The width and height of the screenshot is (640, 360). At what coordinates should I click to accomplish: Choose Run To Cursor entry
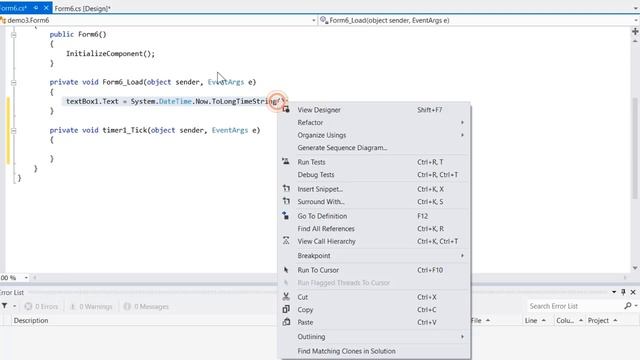pyautogui.click(x=374, y=270)
